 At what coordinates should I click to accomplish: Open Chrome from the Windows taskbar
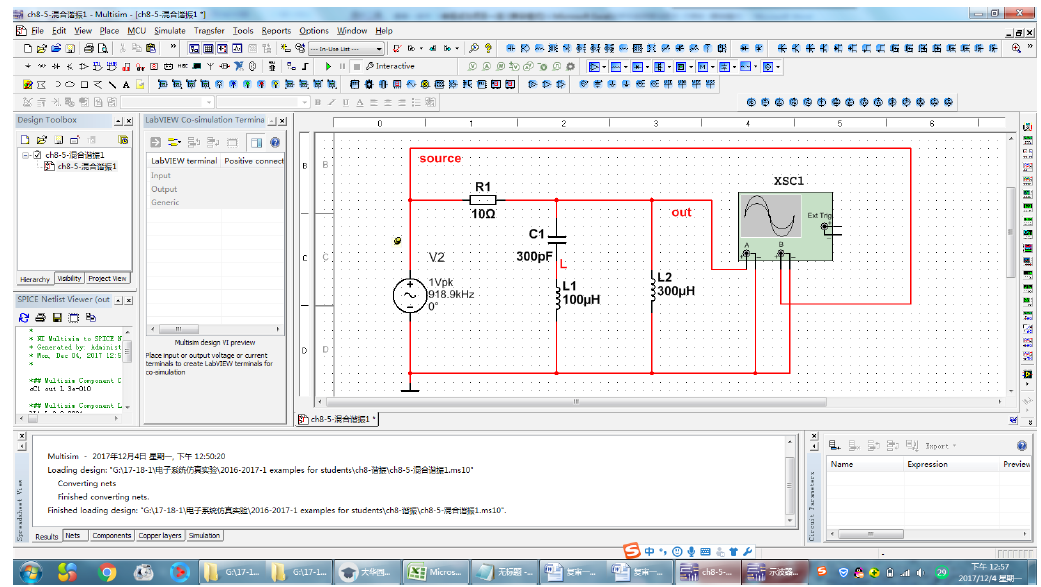pyautogui.click(x=106, y=572)
